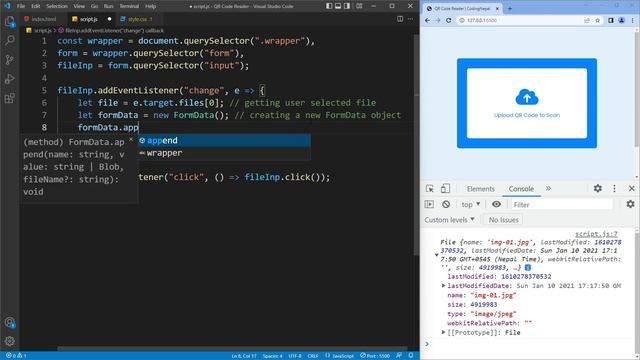The height and width of the screenshot is (360, 640).
Task: Click the browser forward arrow
Action: 438,20
